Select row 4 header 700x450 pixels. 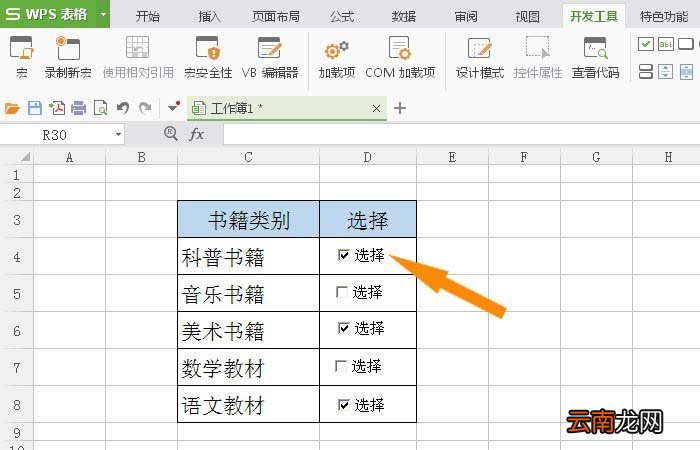pos(17,256)
